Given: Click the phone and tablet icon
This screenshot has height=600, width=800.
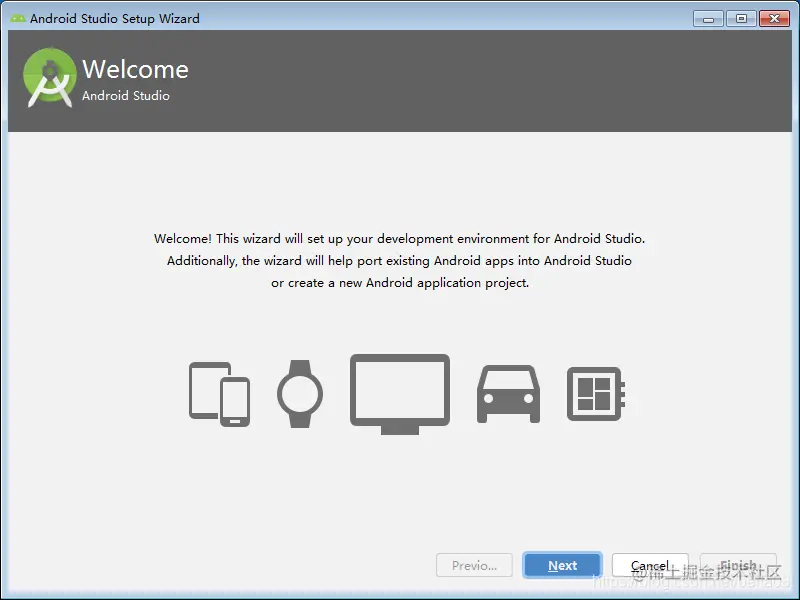Looking at the screenshot, I should 219,394.
